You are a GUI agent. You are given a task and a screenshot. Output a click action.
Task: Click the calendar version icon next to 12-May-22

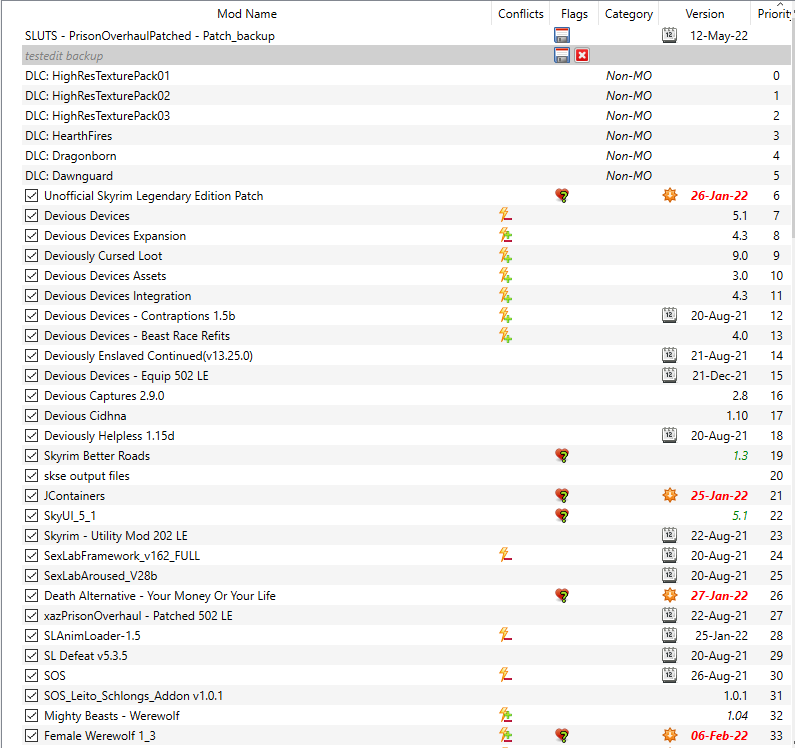tap(669, 35)
